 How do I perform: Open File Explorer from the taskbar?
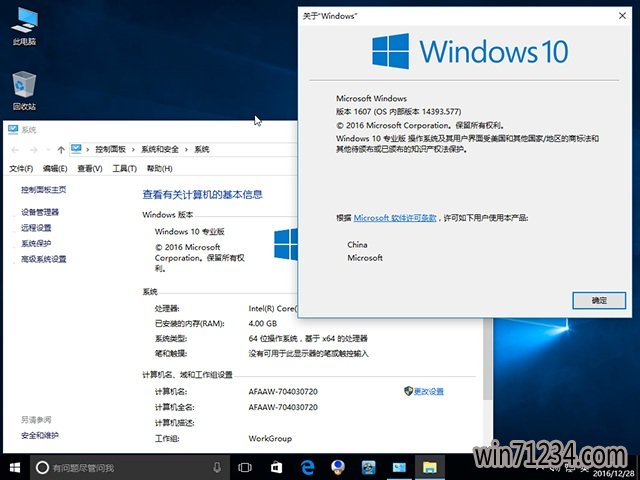pyautogui.click(x=430, y=468)
